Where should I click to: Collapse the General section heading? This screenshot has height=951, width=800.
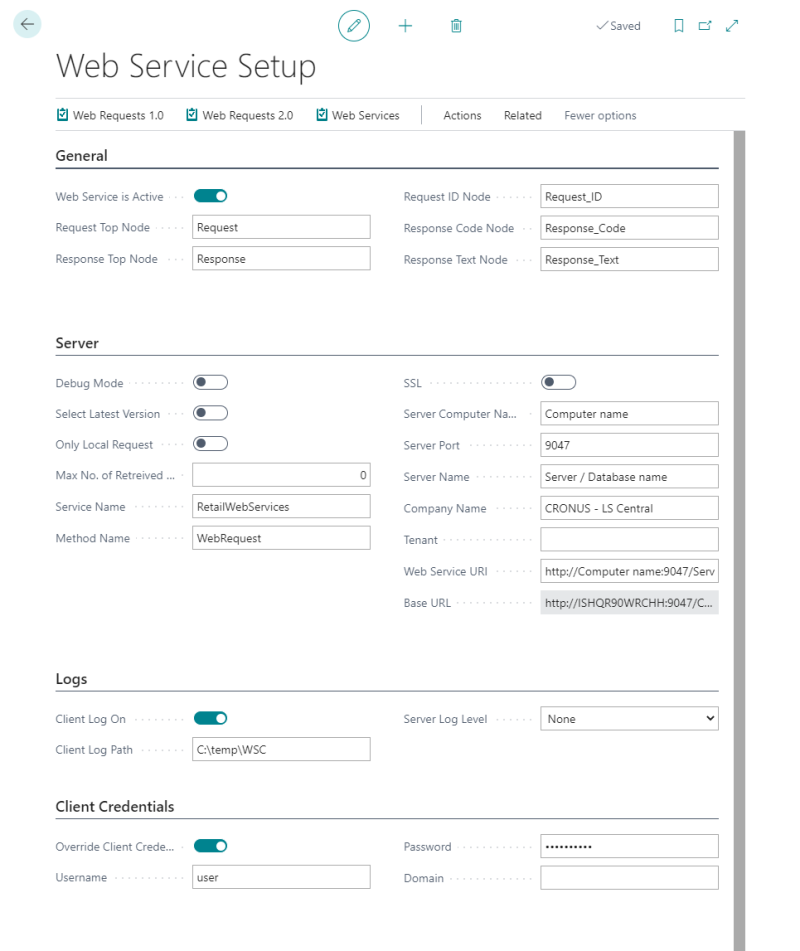pyautogui.click(x=81, y=156)
